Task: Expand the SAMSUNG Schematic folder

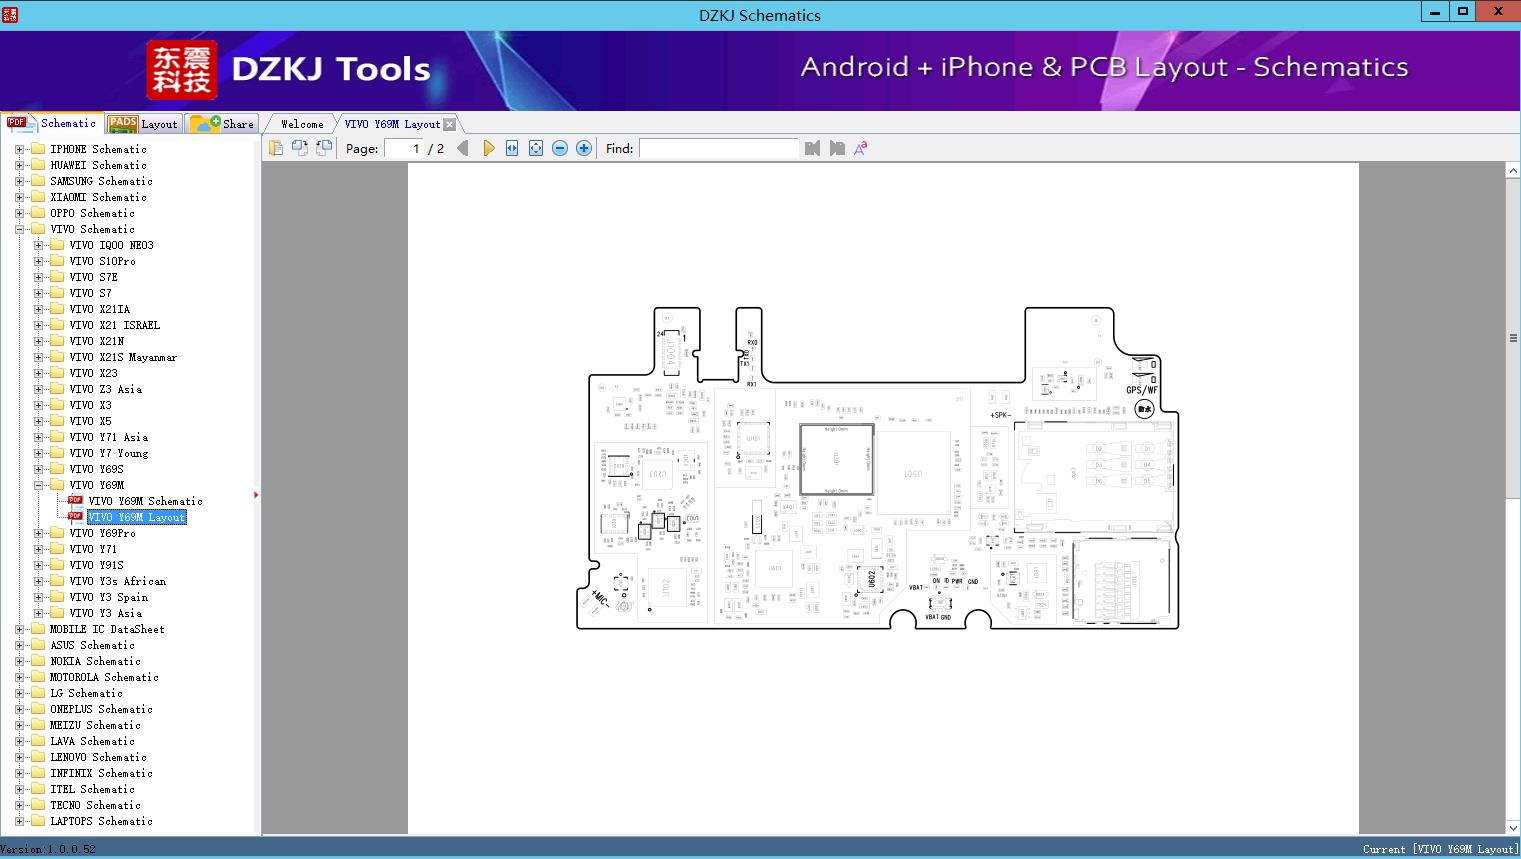Action: tap(19, 181)
